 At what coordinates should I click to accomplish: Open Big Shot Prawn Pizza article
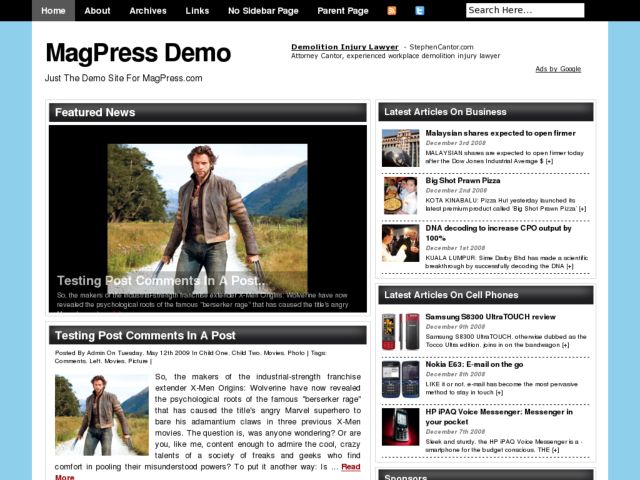tap(463, 180)
